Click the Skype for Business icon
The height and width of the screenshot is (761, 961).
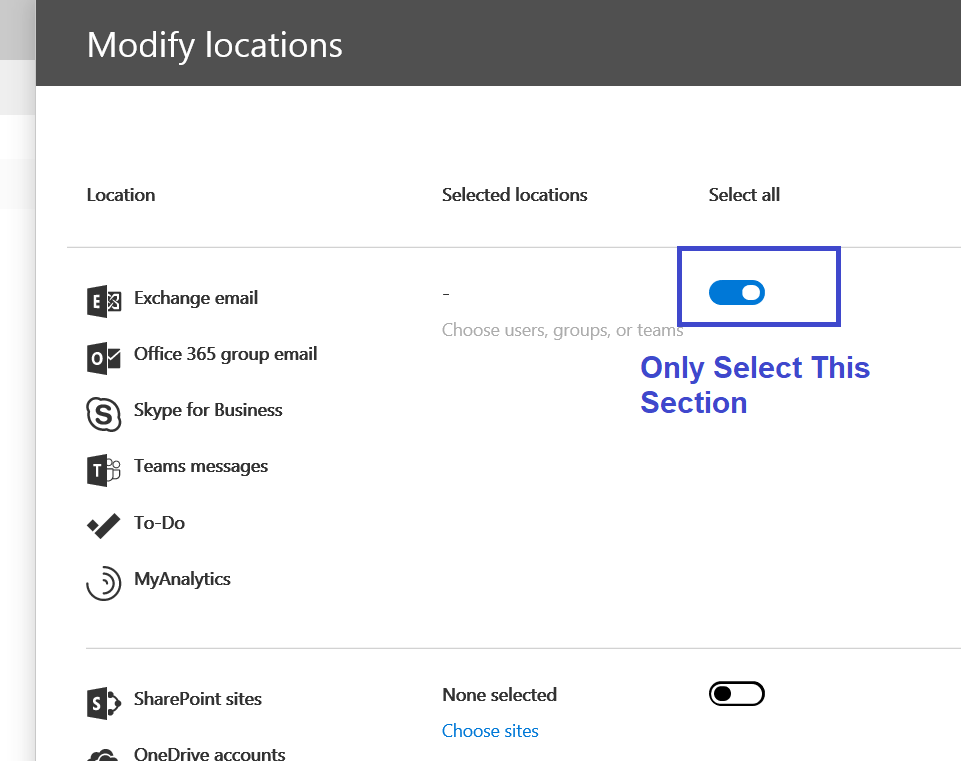click(104, 414)
